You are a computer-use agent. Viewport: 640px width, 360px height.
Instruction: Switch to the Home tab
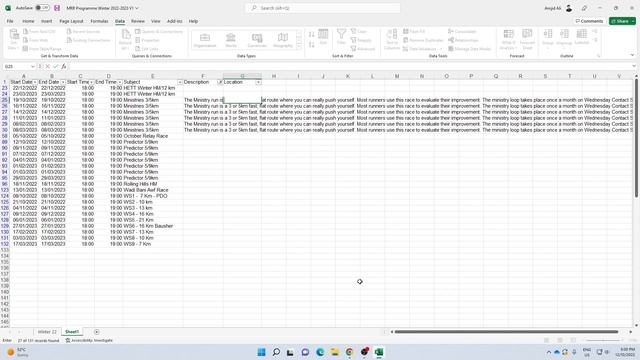pyautogui.click(x=28, y=21)
